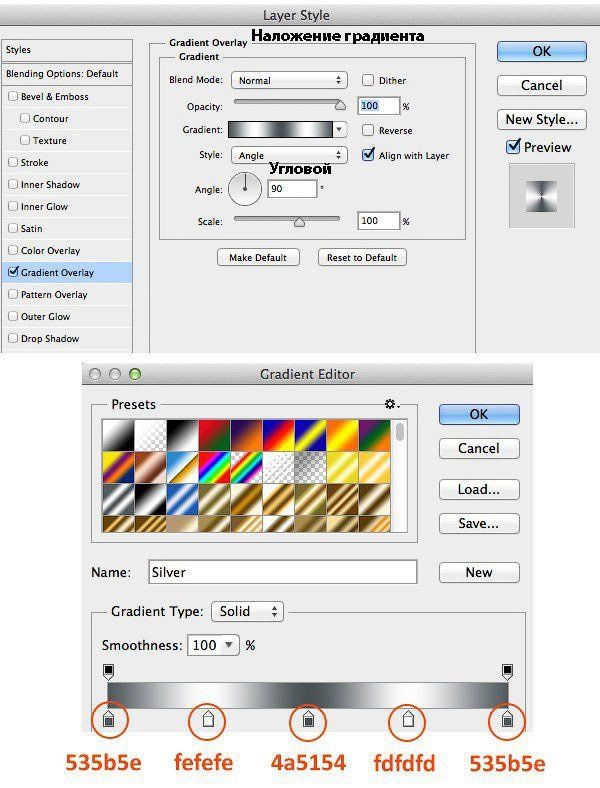Disable the Gradient Overlay checkbox

click(x=14, y=271)
